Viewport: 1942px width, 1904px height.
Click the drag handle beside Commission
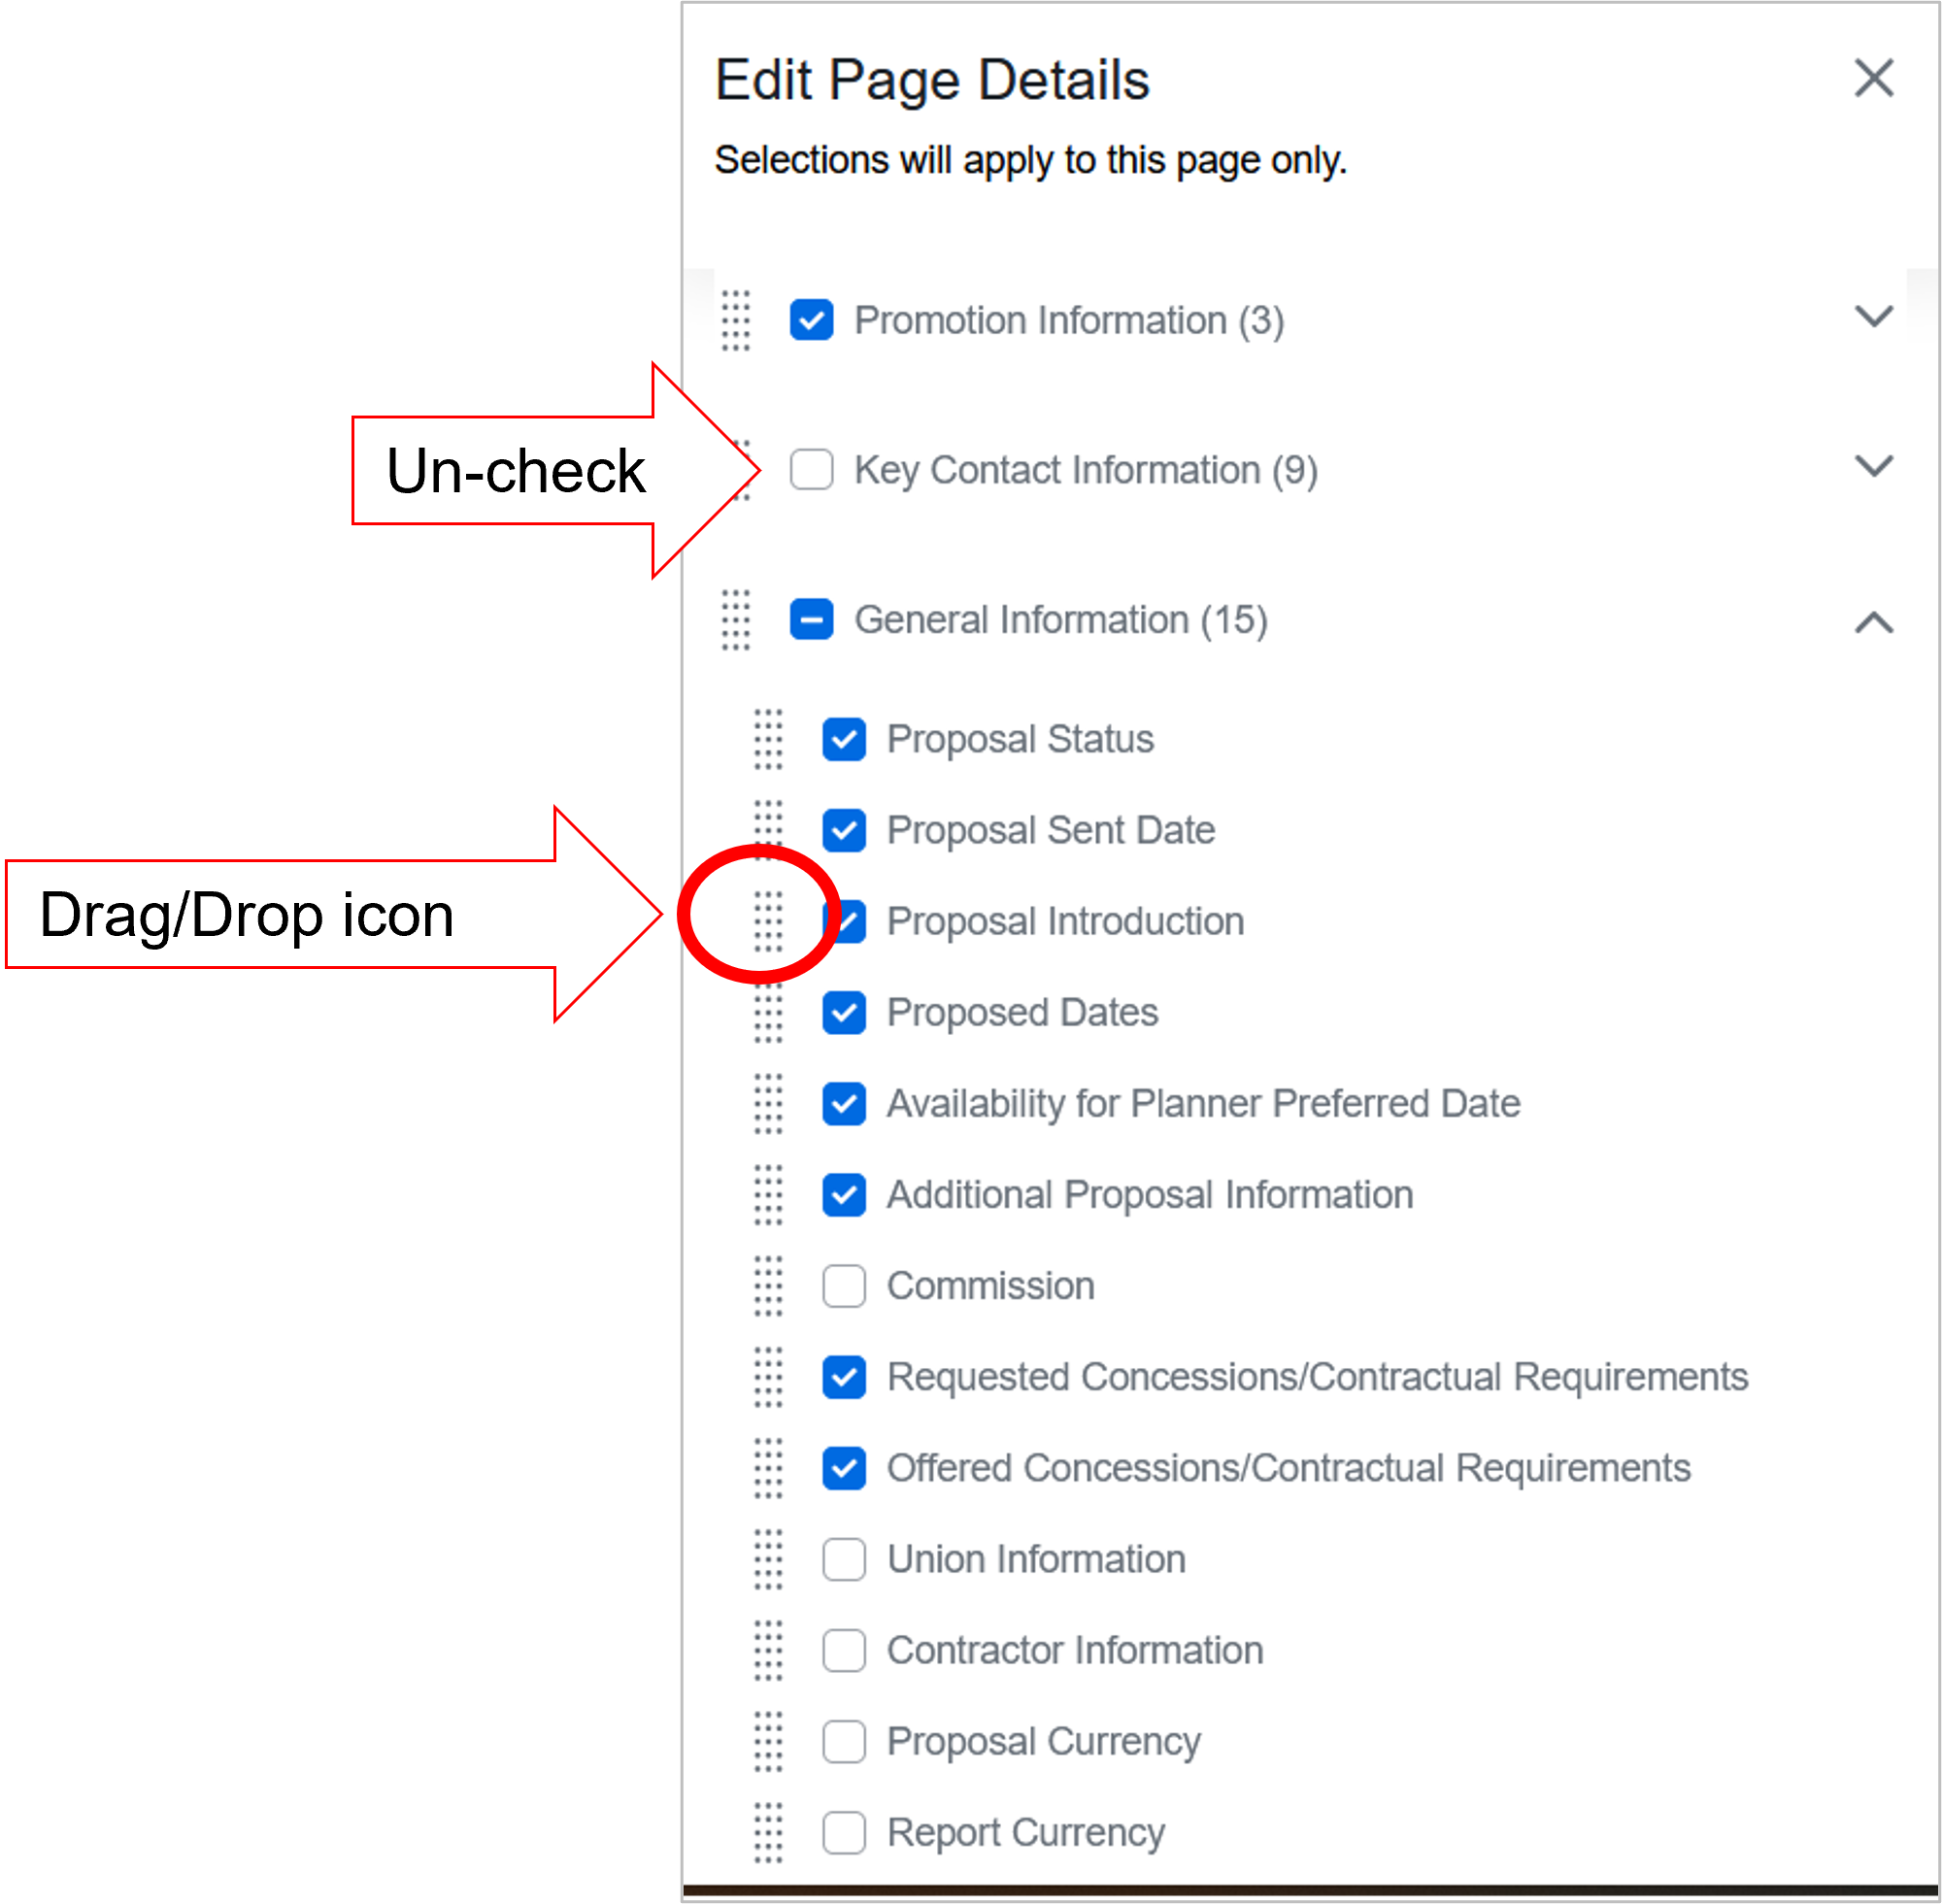tap(767, 1286)
